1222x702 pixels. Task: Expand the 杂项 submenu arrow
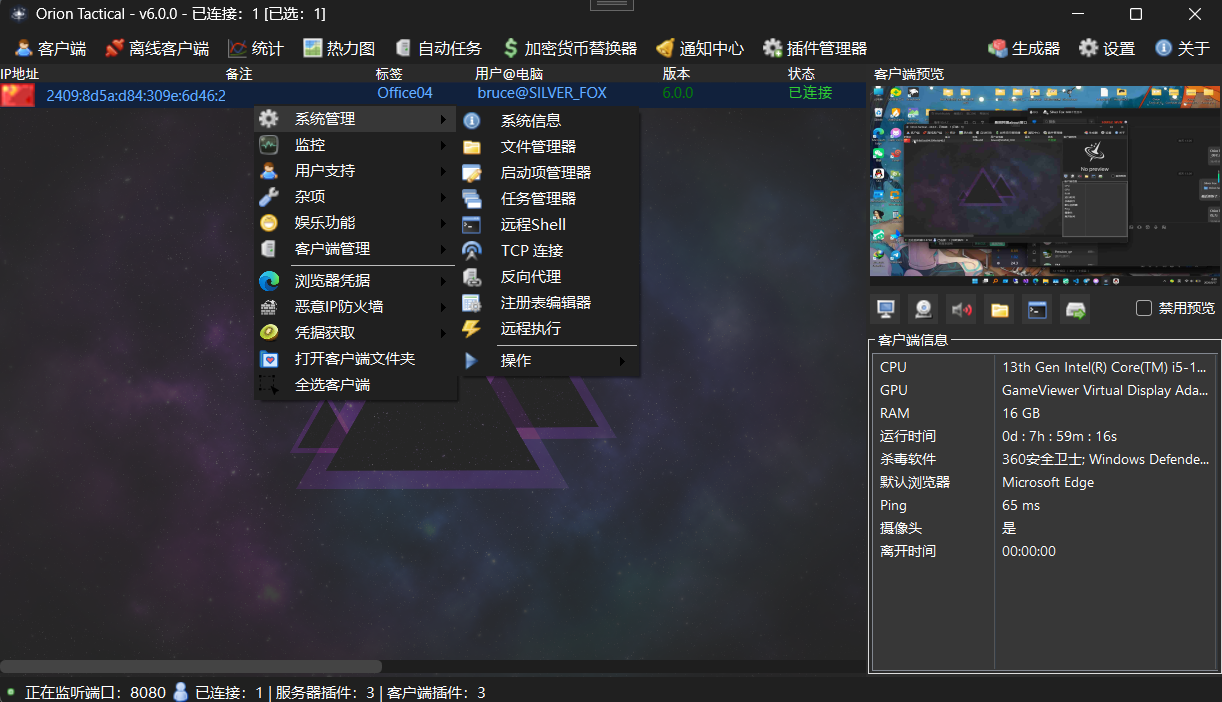(443, 197)
